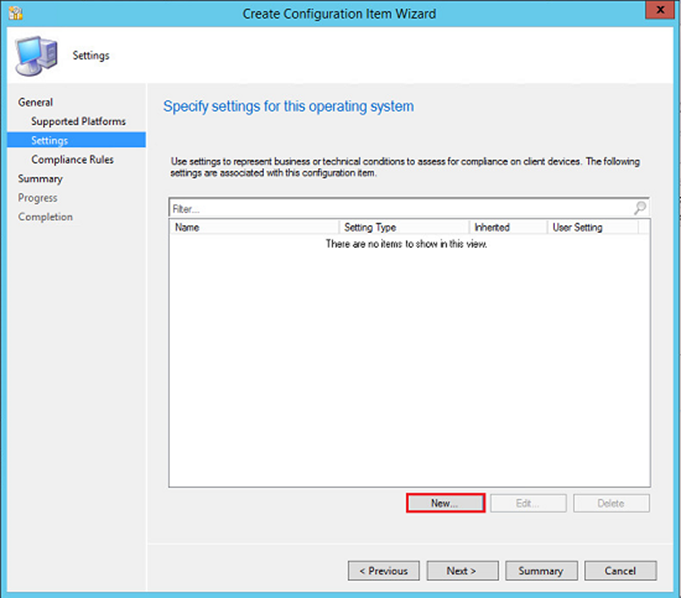Sort by the Setting Type column header
Image resolution: width=681 pixels, height=598 pixels.
point(404,227)
